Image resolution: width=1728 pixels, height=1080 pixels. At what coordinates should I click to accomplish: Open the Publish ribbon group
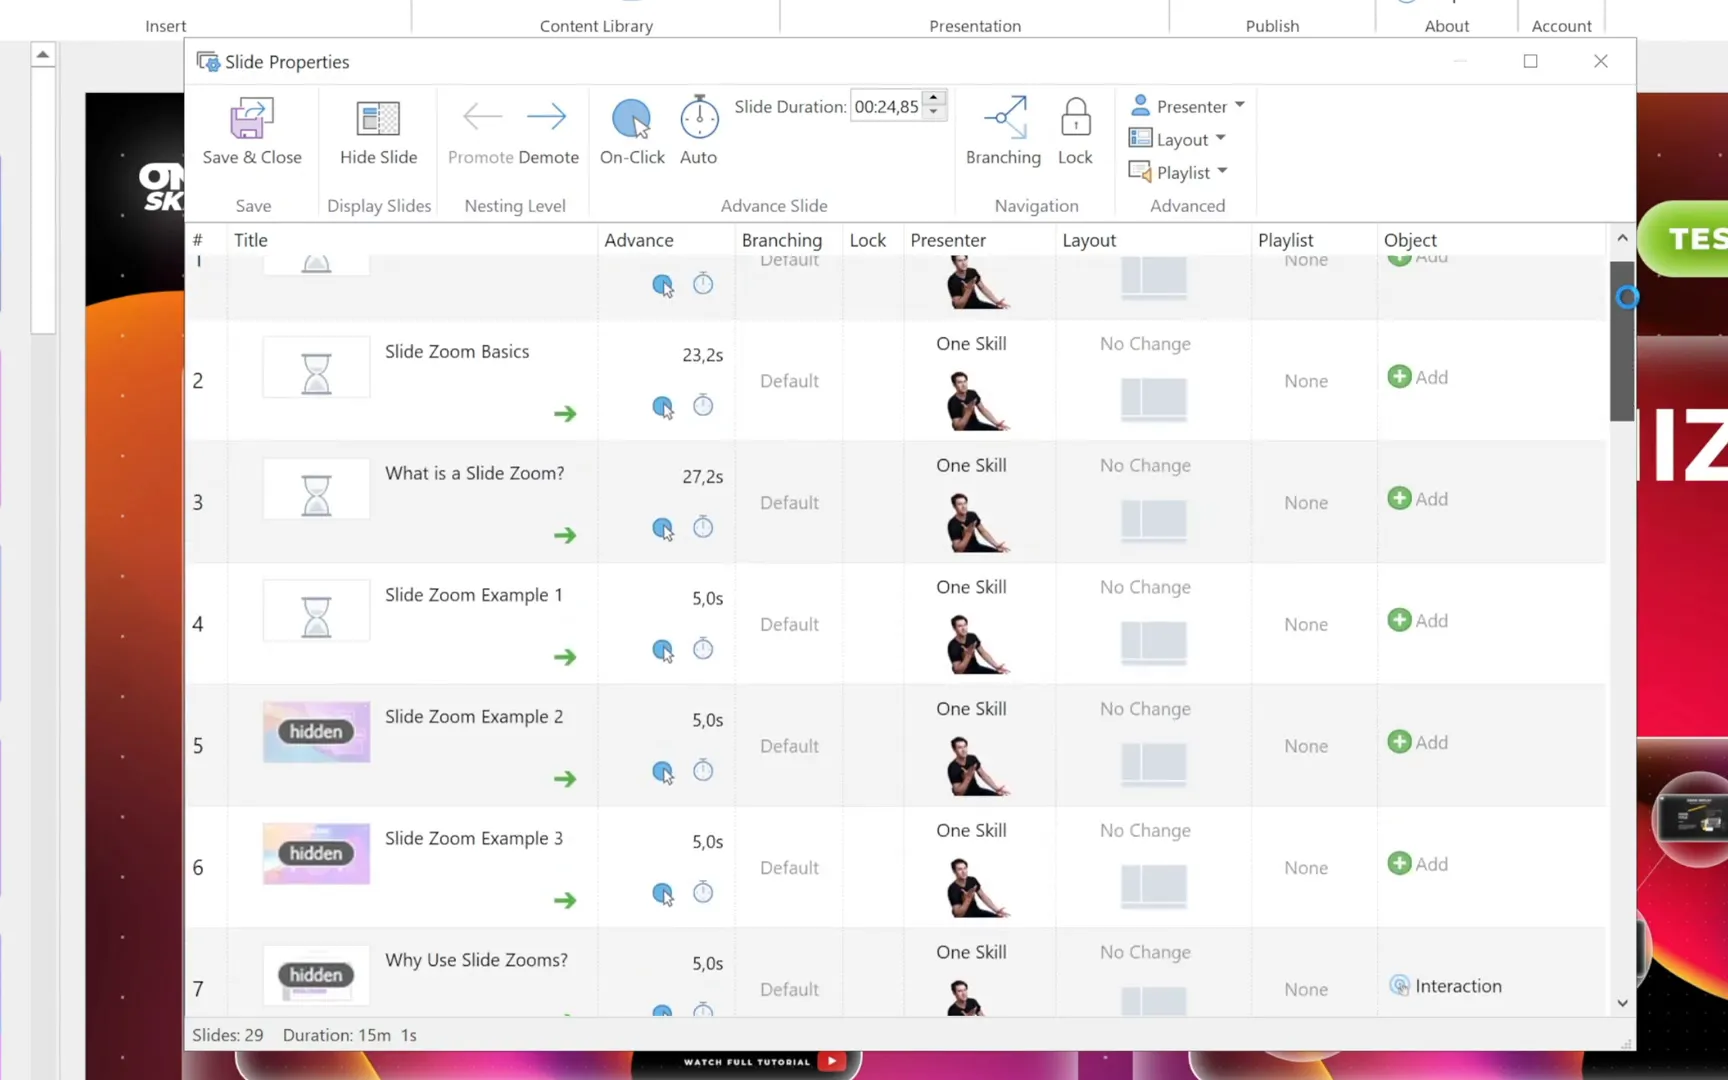(x=1272, y=26)
